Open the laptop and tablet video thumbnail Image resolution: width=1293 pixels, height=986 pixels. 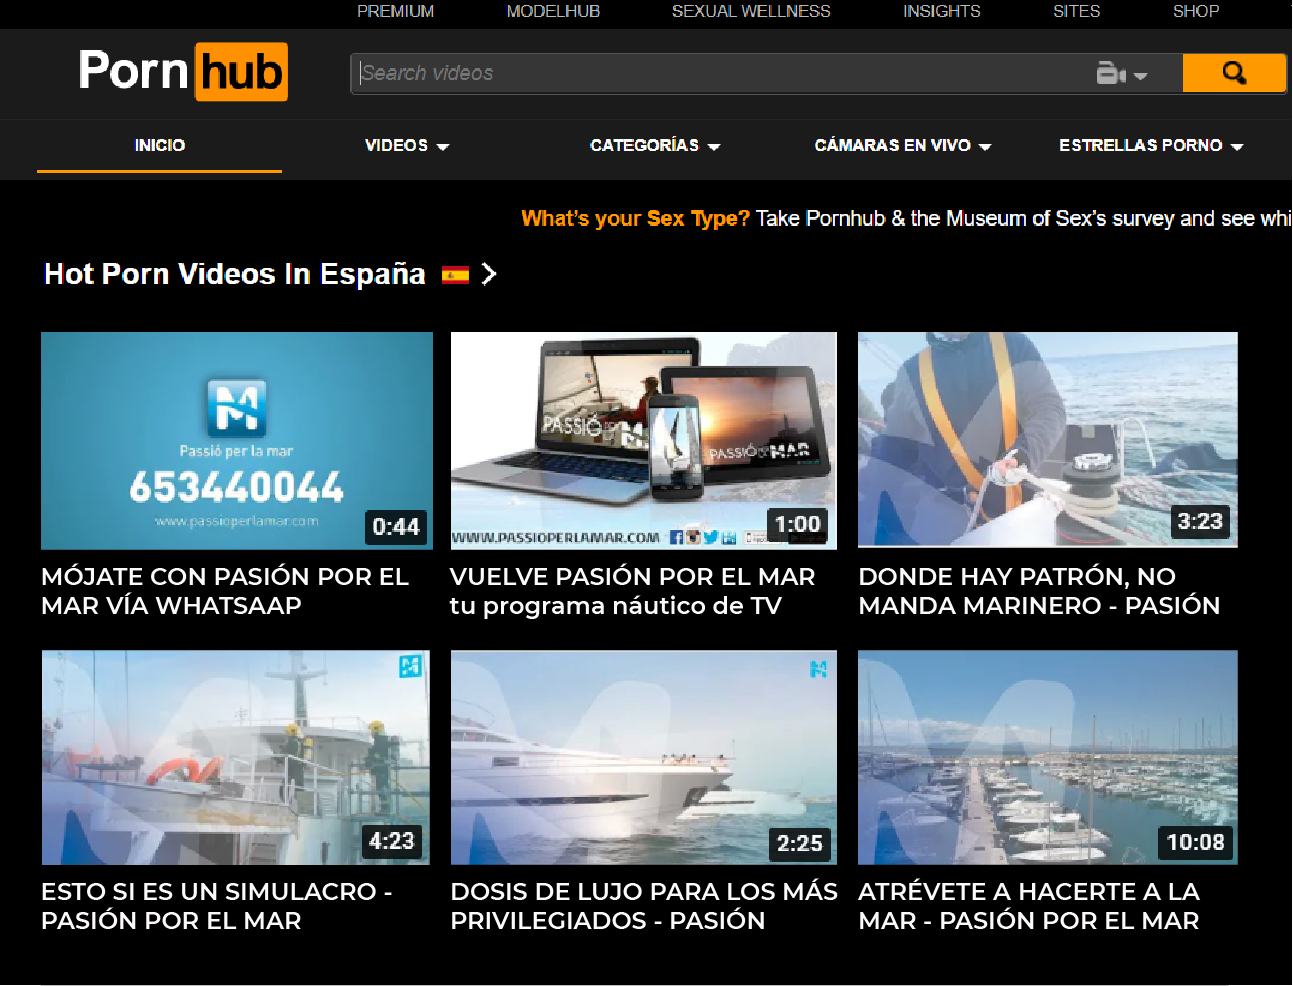tap(643, 441)
